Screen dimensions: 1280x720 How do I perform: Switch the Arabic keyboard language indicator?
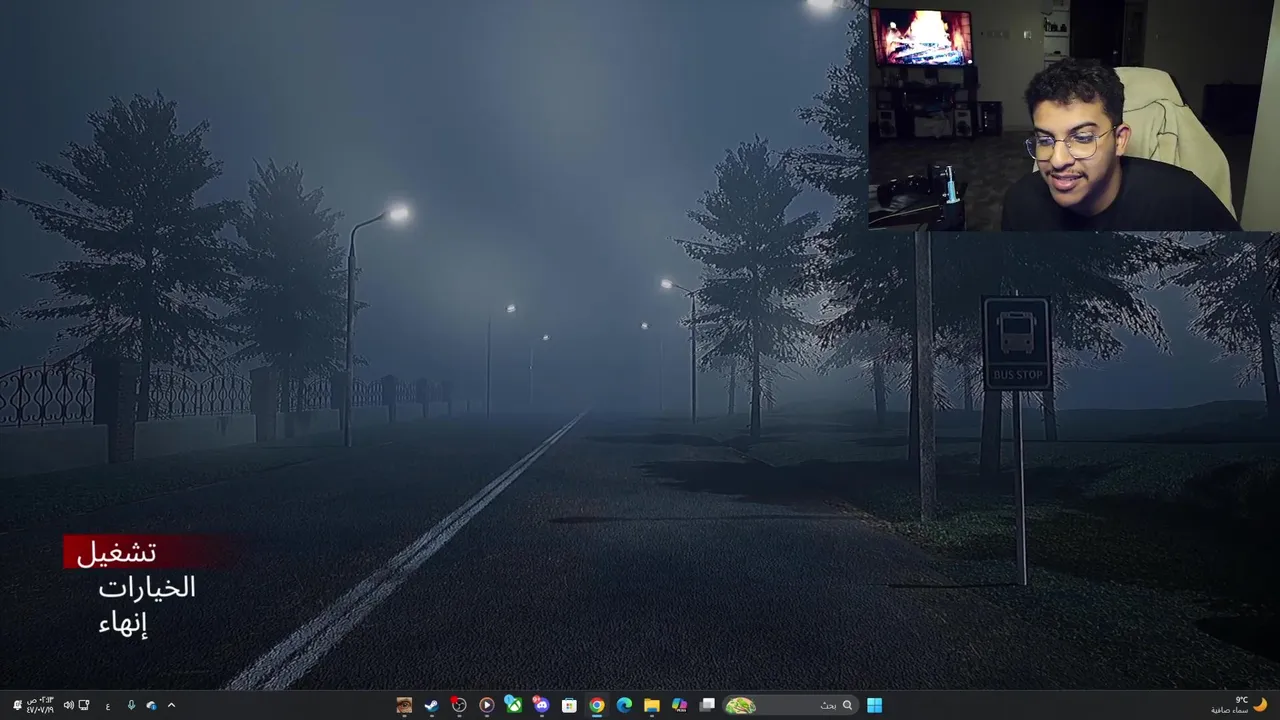(x=108, y=706)
